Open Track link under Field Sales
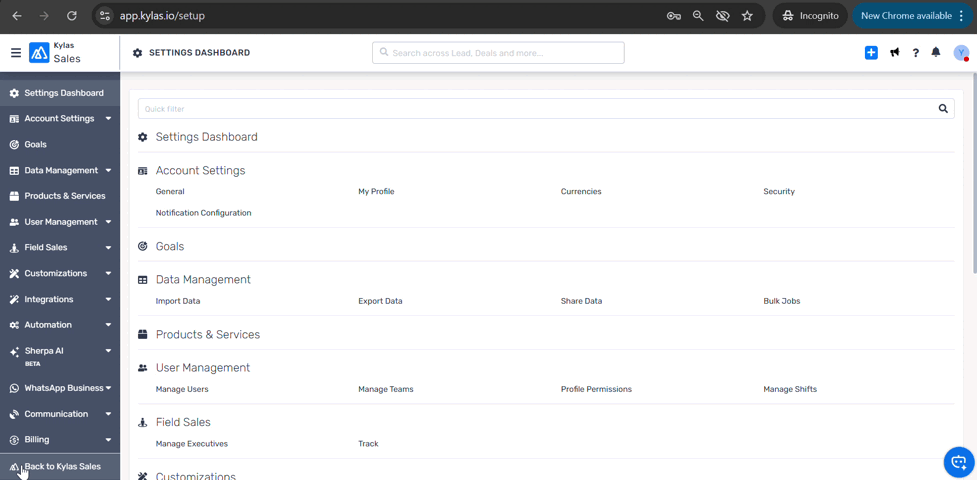The image size is (977, 480). tap(368, 444)
